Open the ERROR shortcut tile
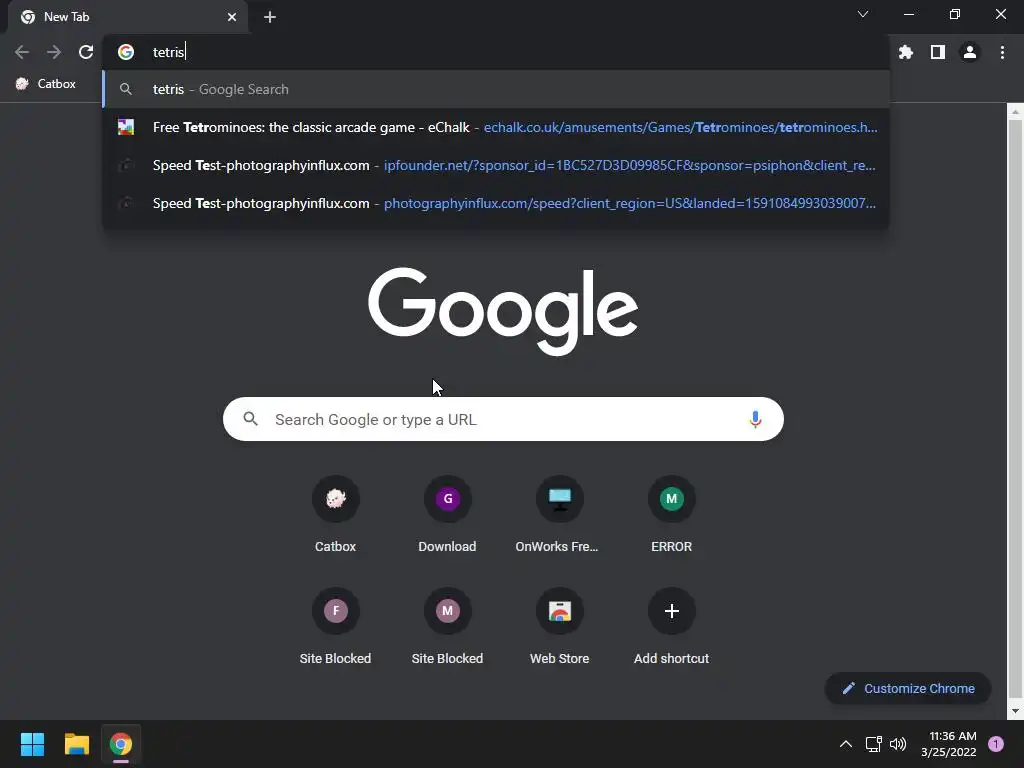The height and width of the screenshot is (768, 1024). click(x=671, y=516)
